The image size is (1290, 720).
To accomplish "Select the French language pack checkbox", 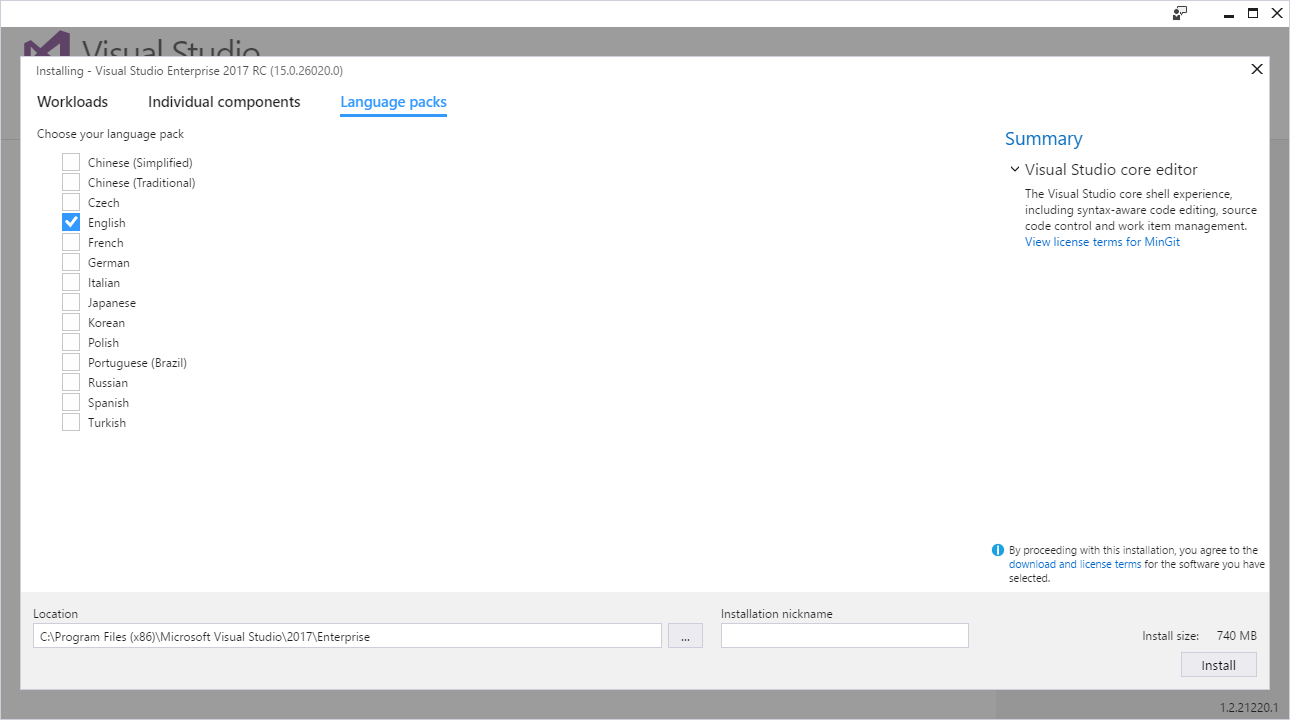I will click(71, 242).
